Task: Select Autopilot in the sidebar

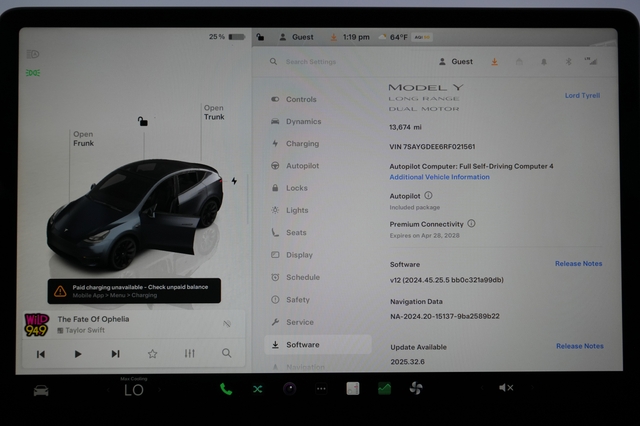Action: [302, 166]
